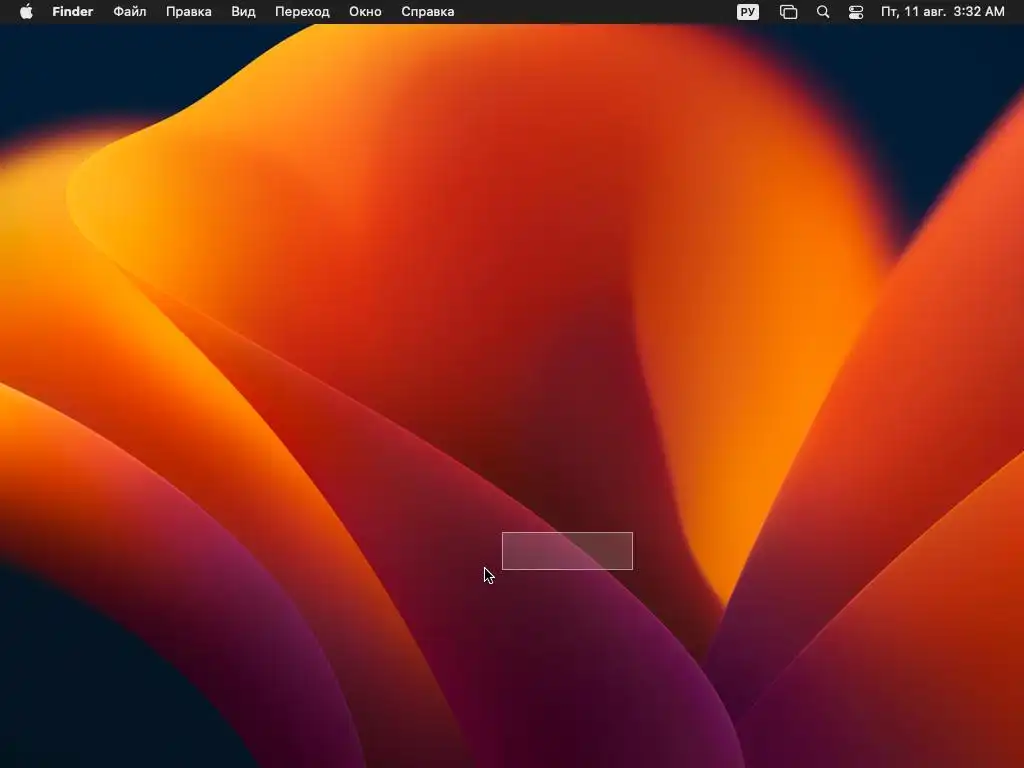Open Control Center toggles icon
The height and width of the screenshot is (768, 1024).
[x=856, y=12]
